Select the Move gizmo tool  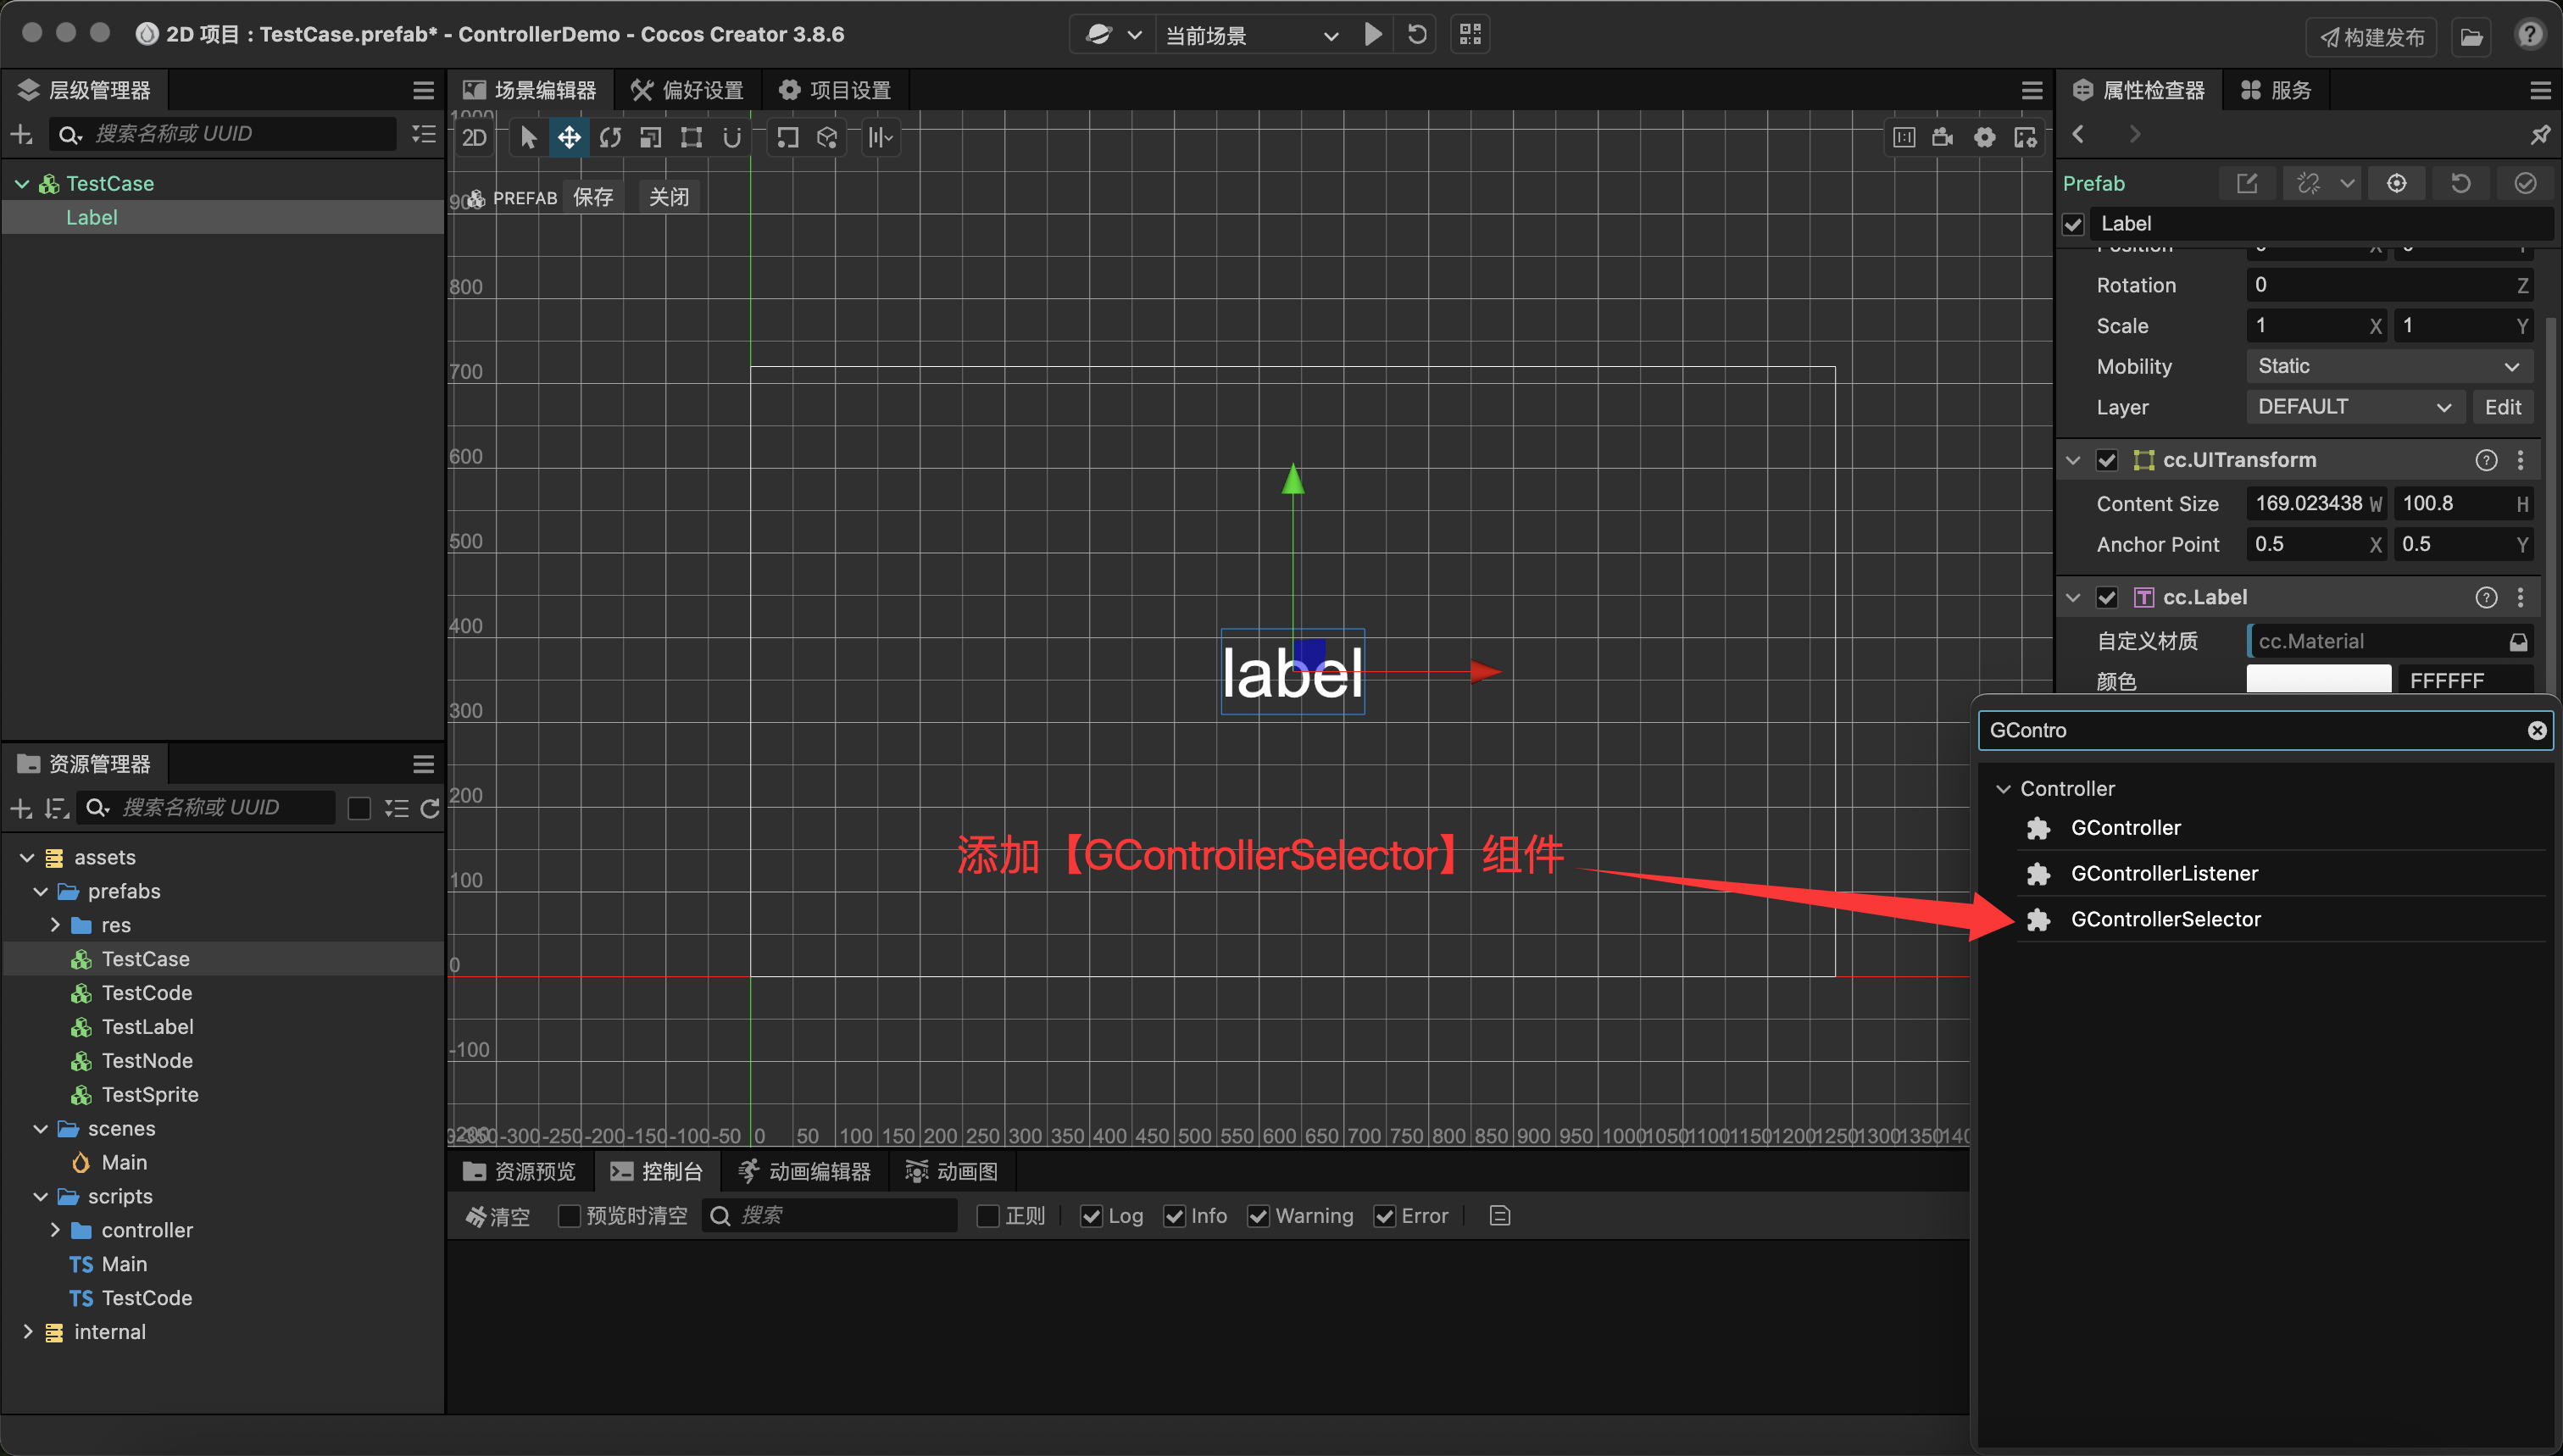tap(568, 137)
